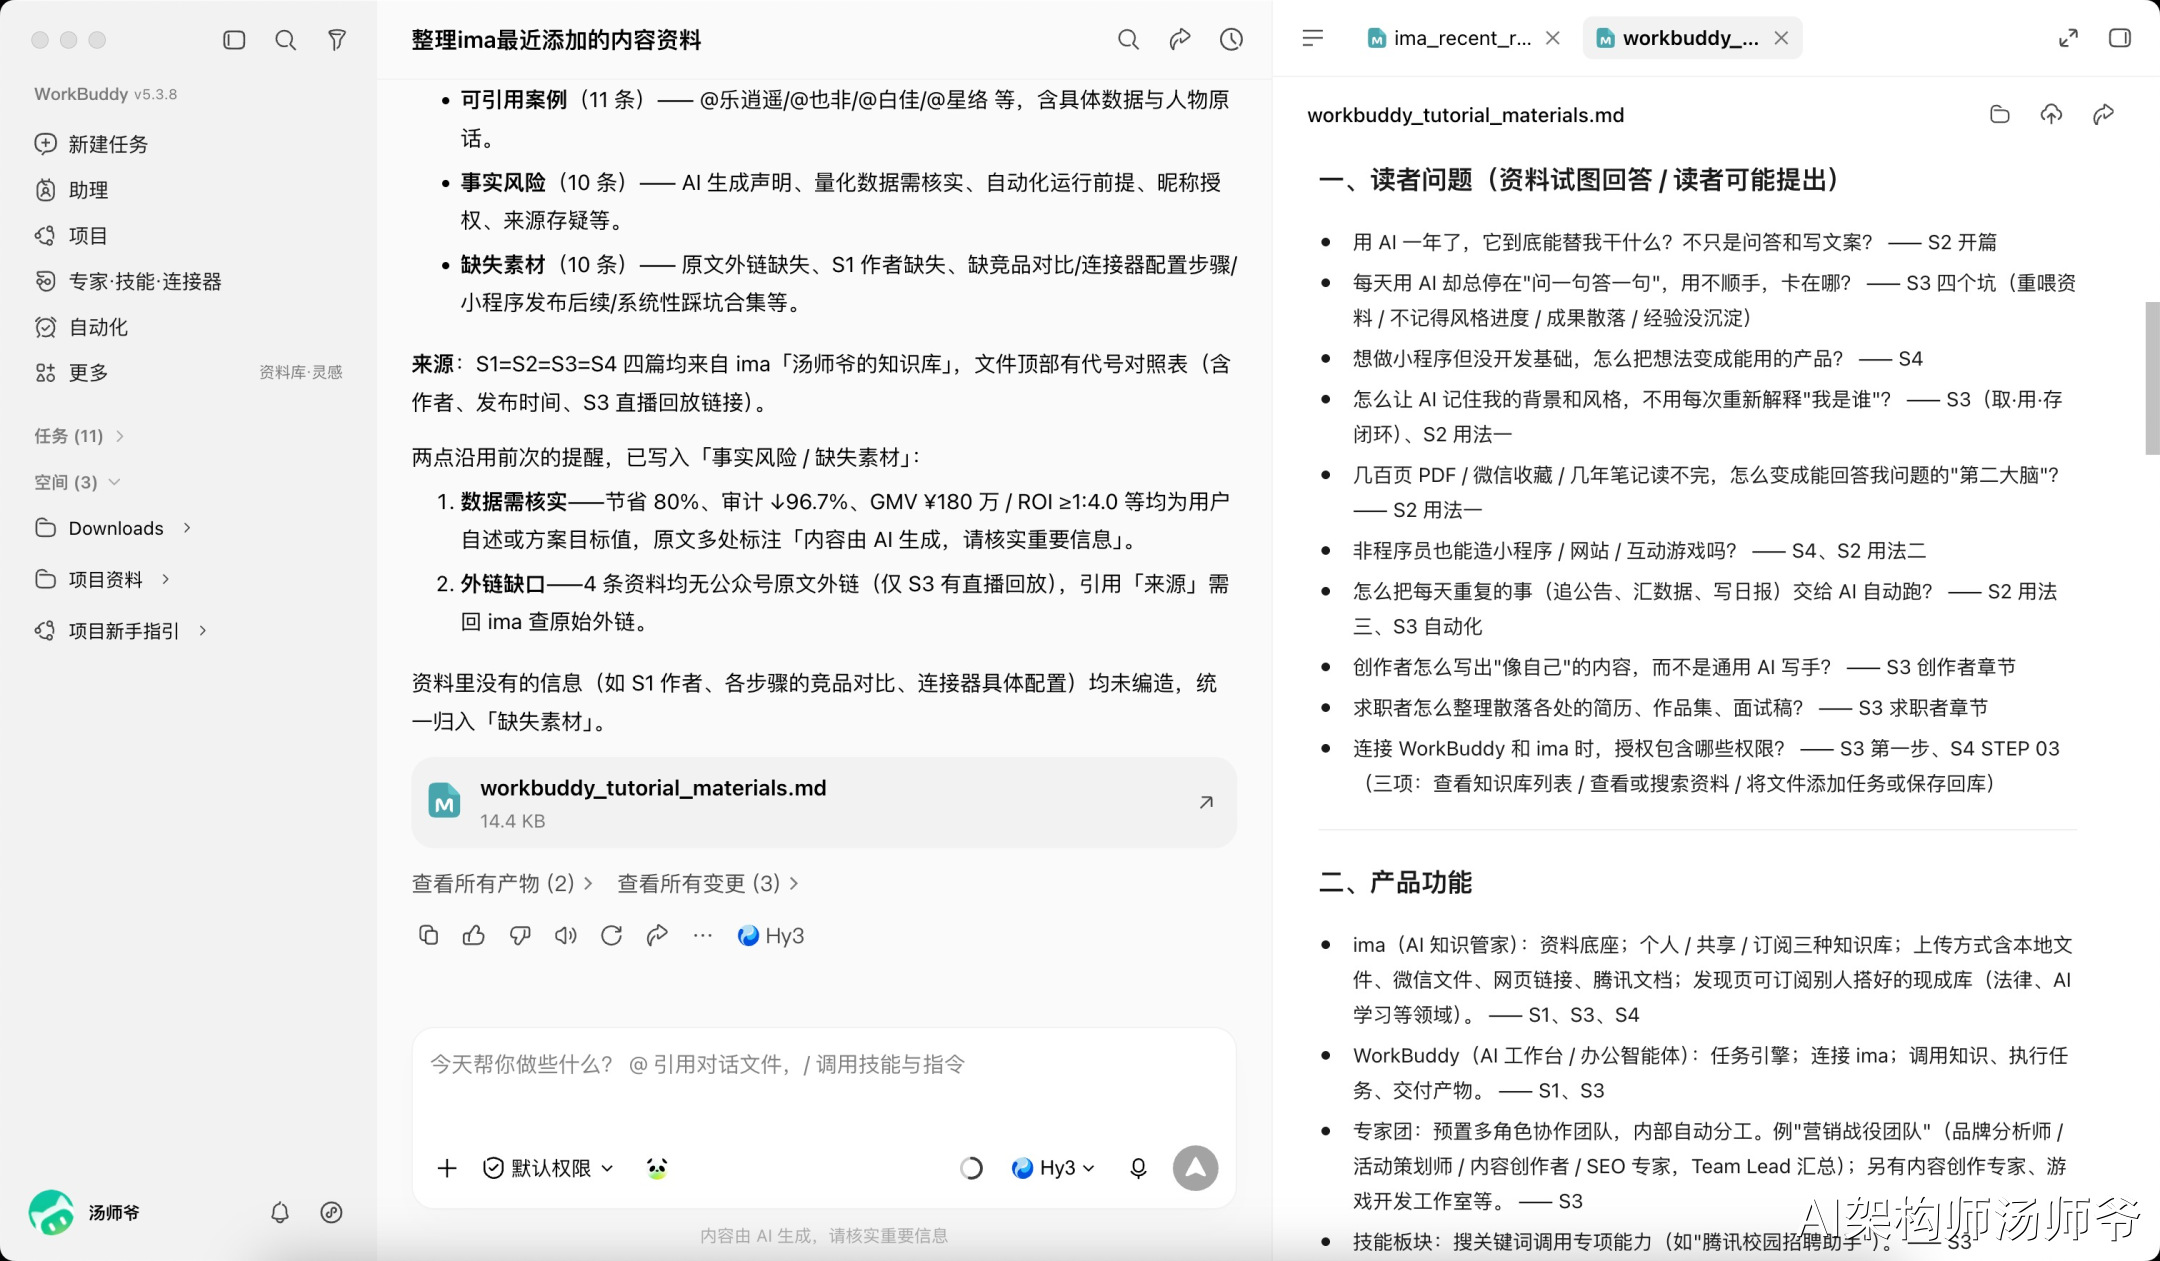Expand the 项目新手指引 chevron
Viewport: 2160px width, 1261px height.
(x=202, y=630)
